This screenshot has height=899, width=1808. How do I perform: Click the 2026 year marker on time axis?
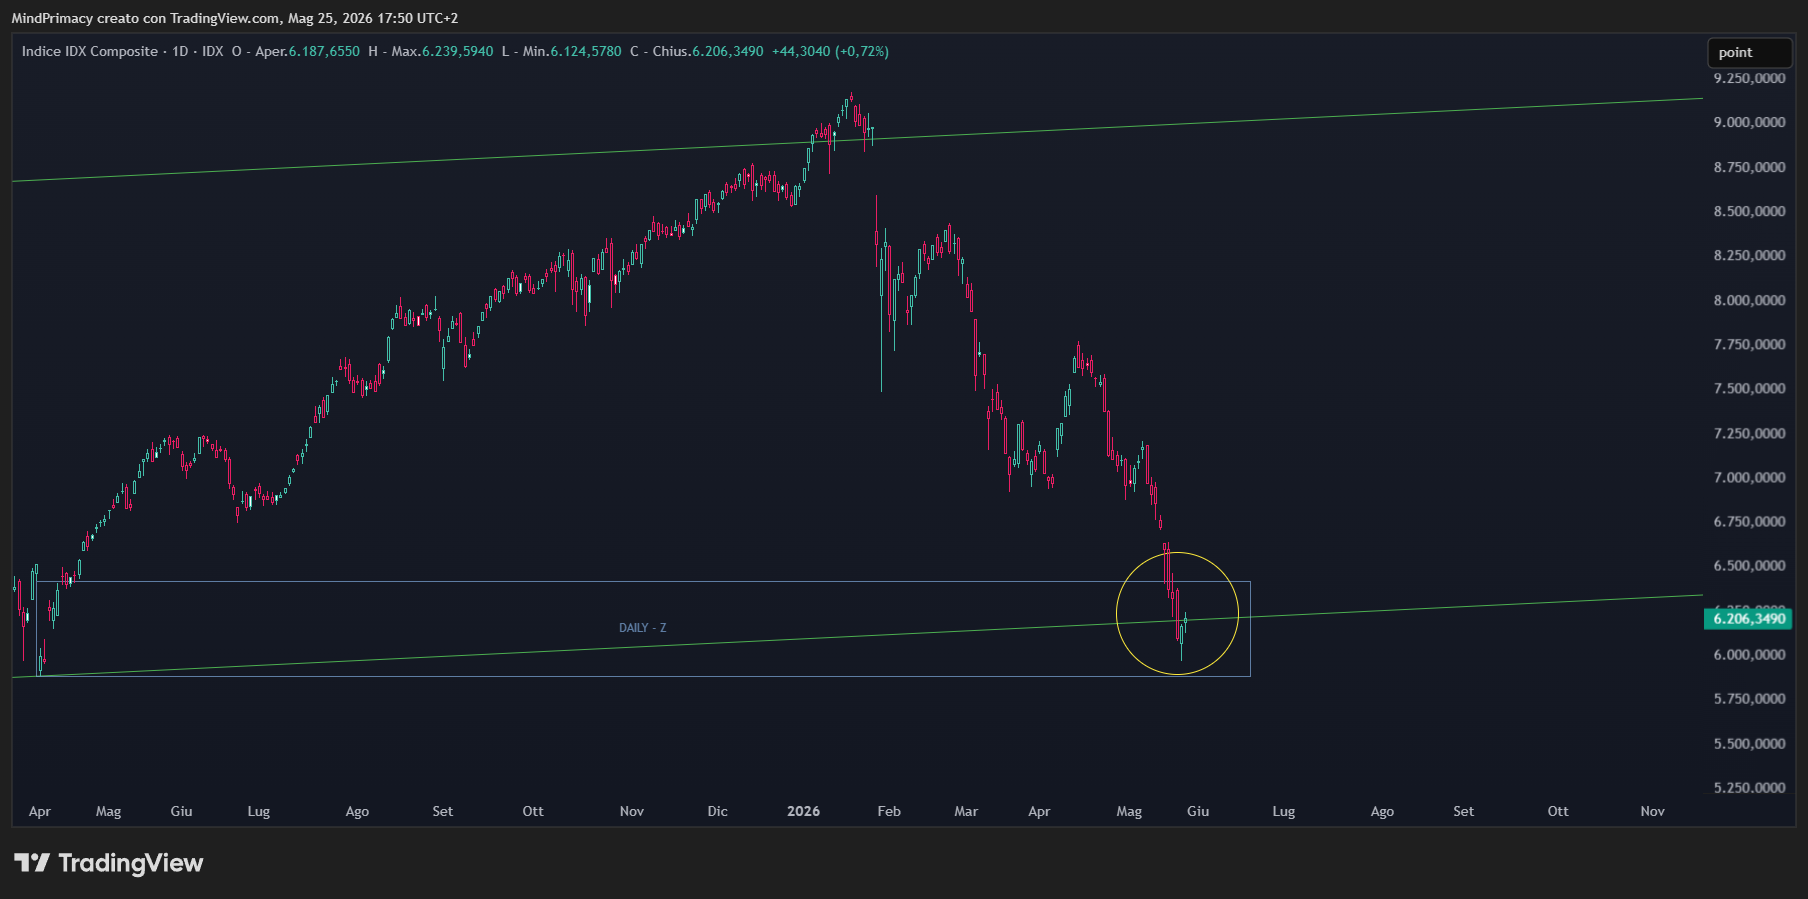point(803,811)
